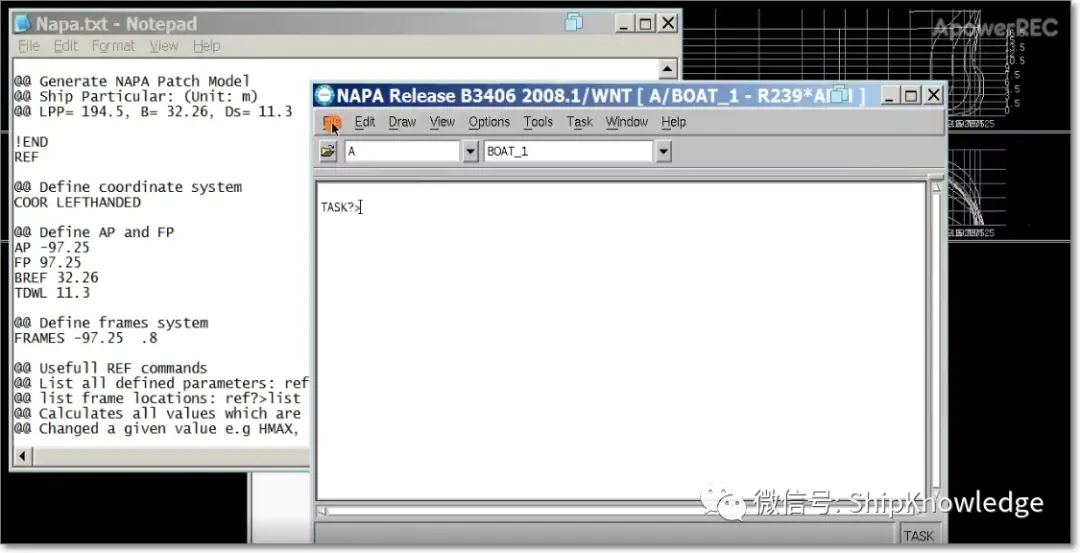1080x553 pixels.
Task: Click the open-folder icon in NAPA toolbar
Action: pos(328,151)
